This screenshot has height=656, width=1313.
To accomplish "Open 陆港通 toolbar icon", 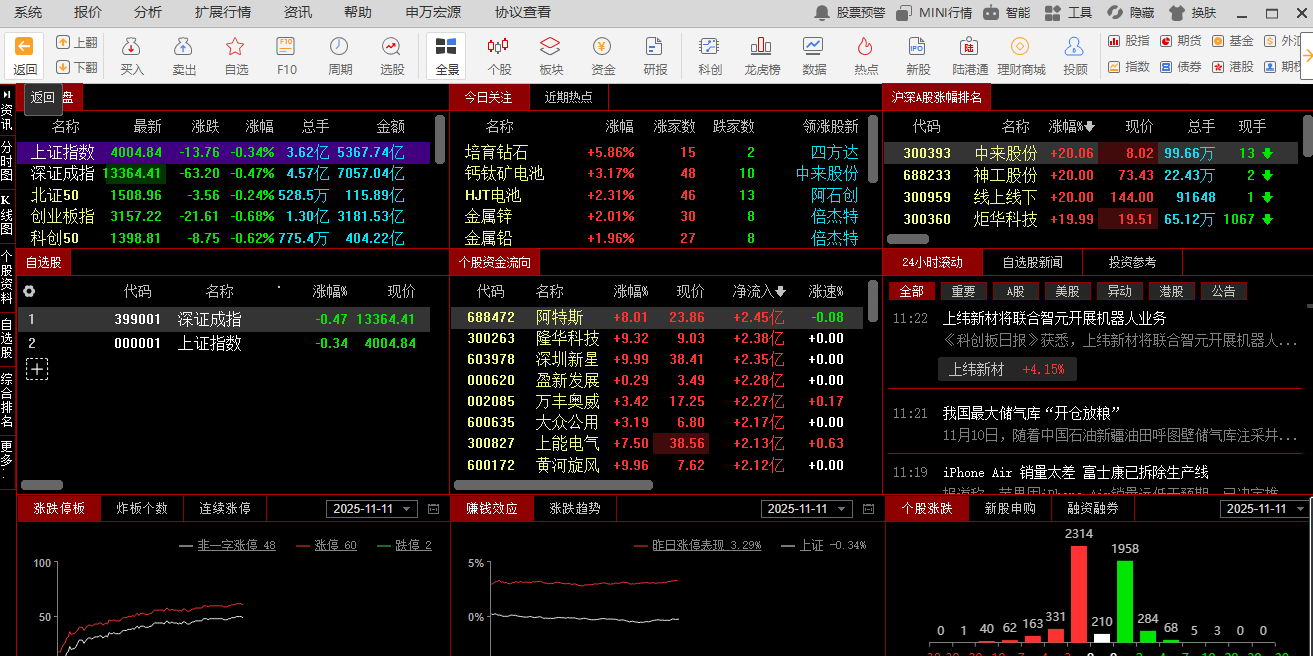I will tap(969, 55).
